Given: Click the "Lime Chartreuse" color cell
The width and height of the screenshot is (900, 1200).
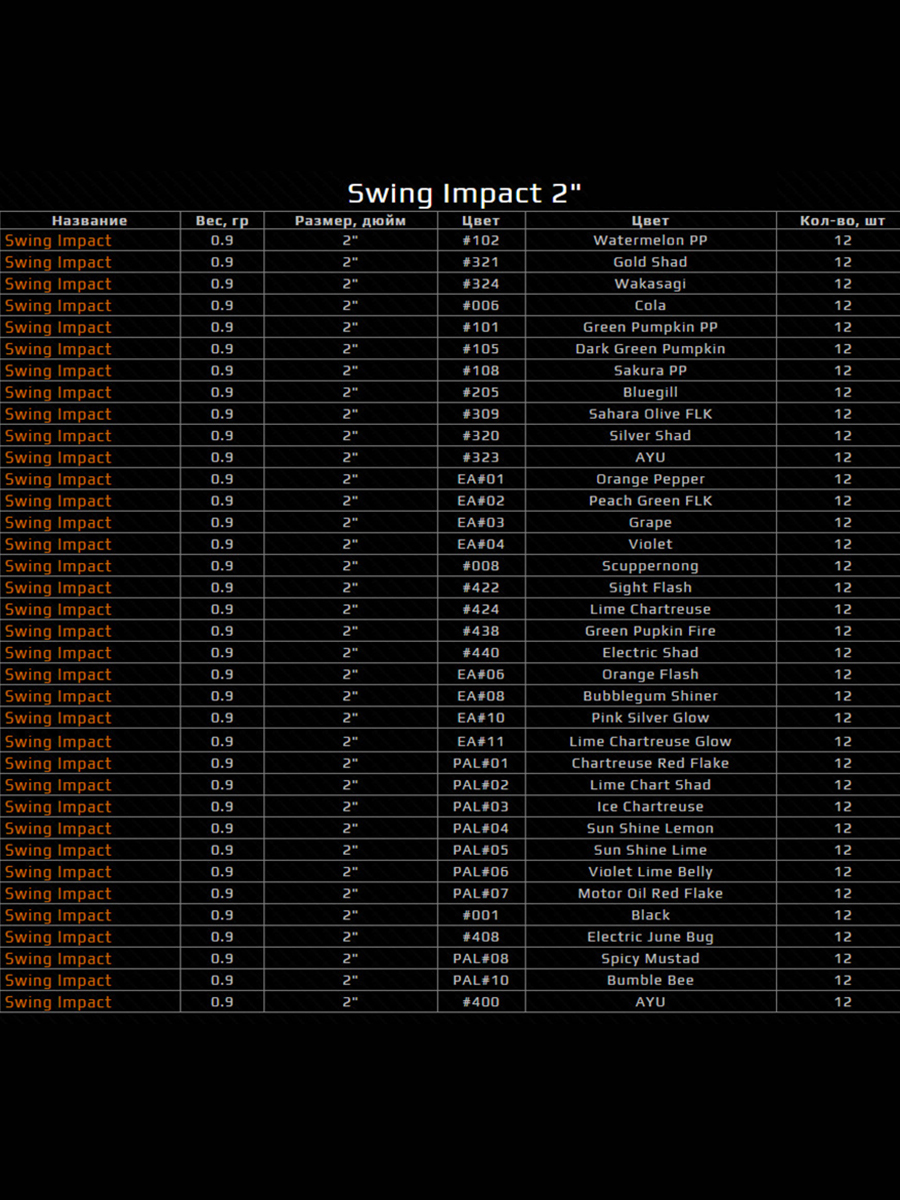Looking at the screenshot, I should pos(650,609).
